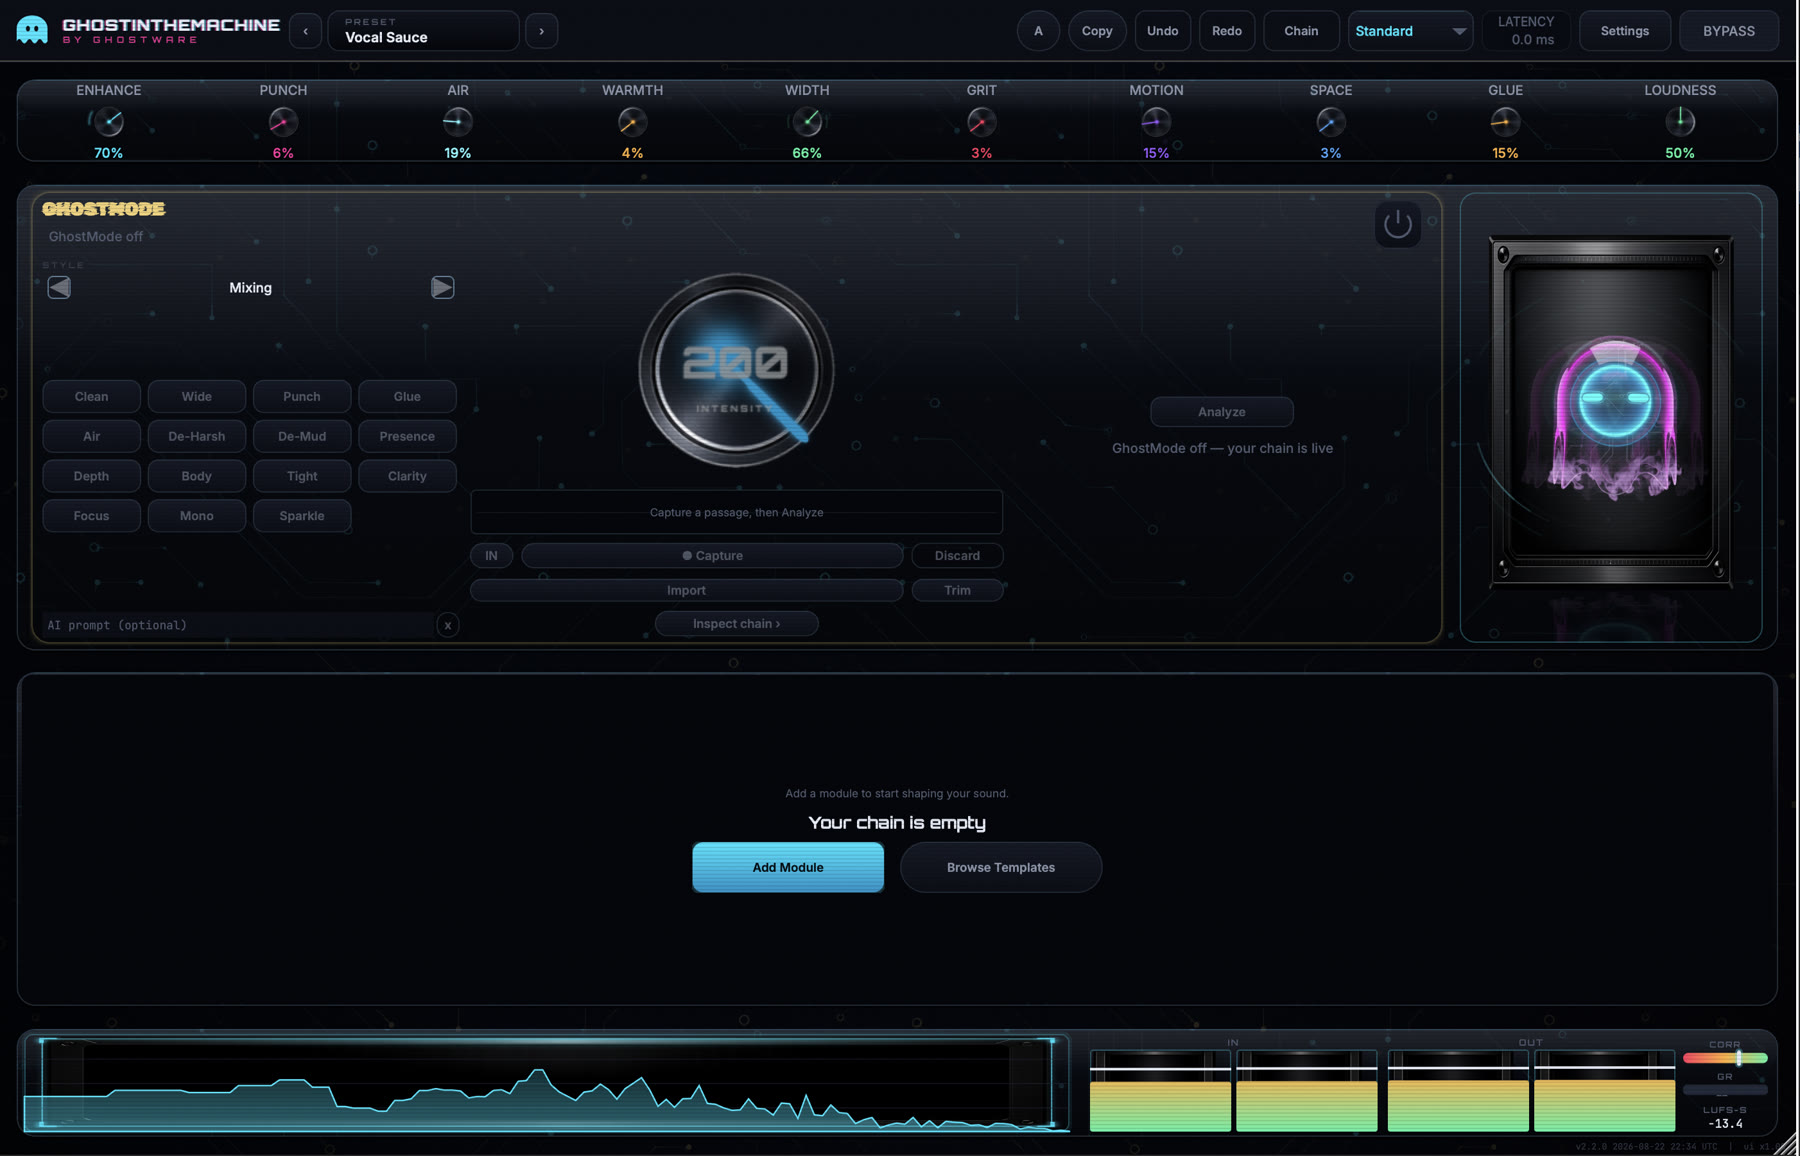
Task: Expand the Standard quality dropdown
Action: click(x=1410, y=31)
